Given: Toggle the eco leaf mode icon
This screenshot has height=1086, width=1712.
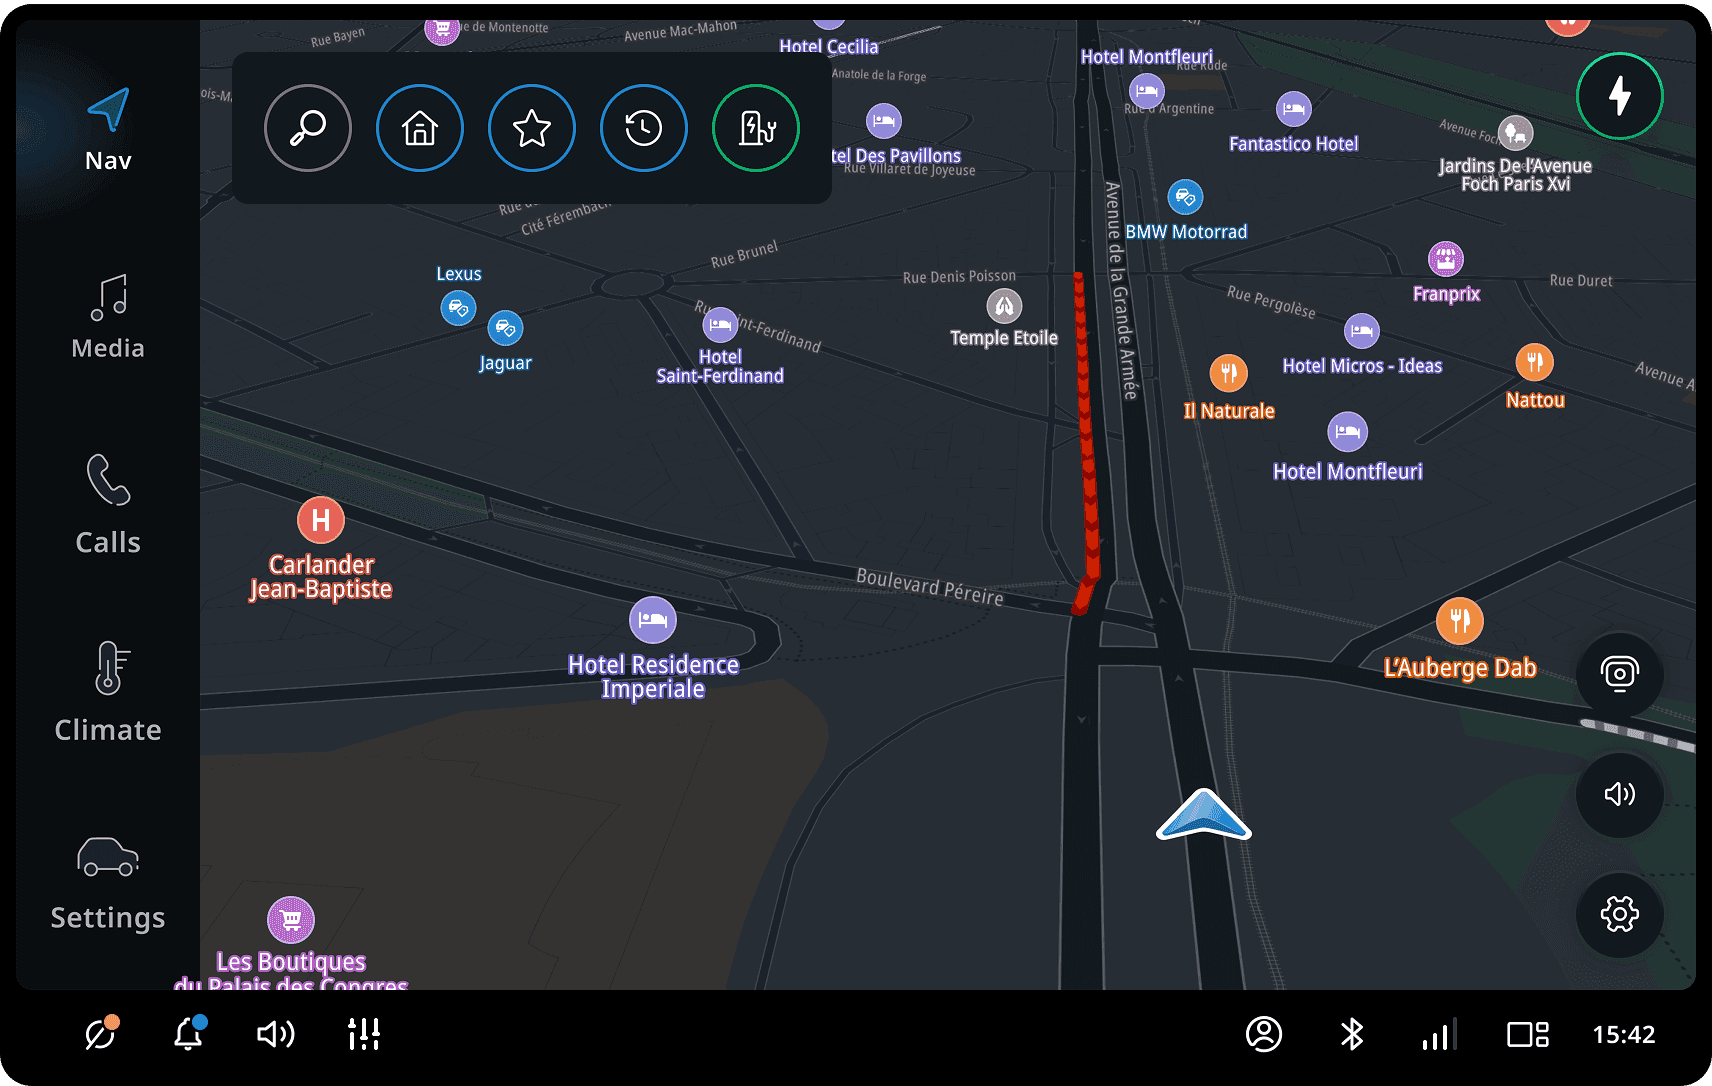Looking at the screenshot, I should click(100, 1034).
